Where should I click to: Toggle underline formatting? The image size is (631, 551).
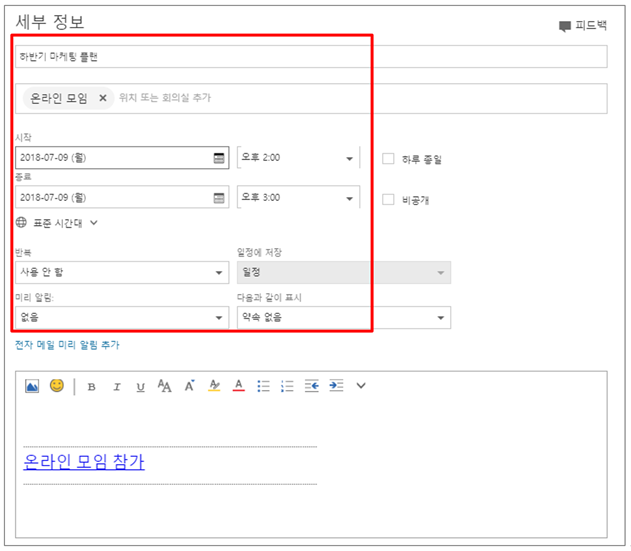point(140,387)
